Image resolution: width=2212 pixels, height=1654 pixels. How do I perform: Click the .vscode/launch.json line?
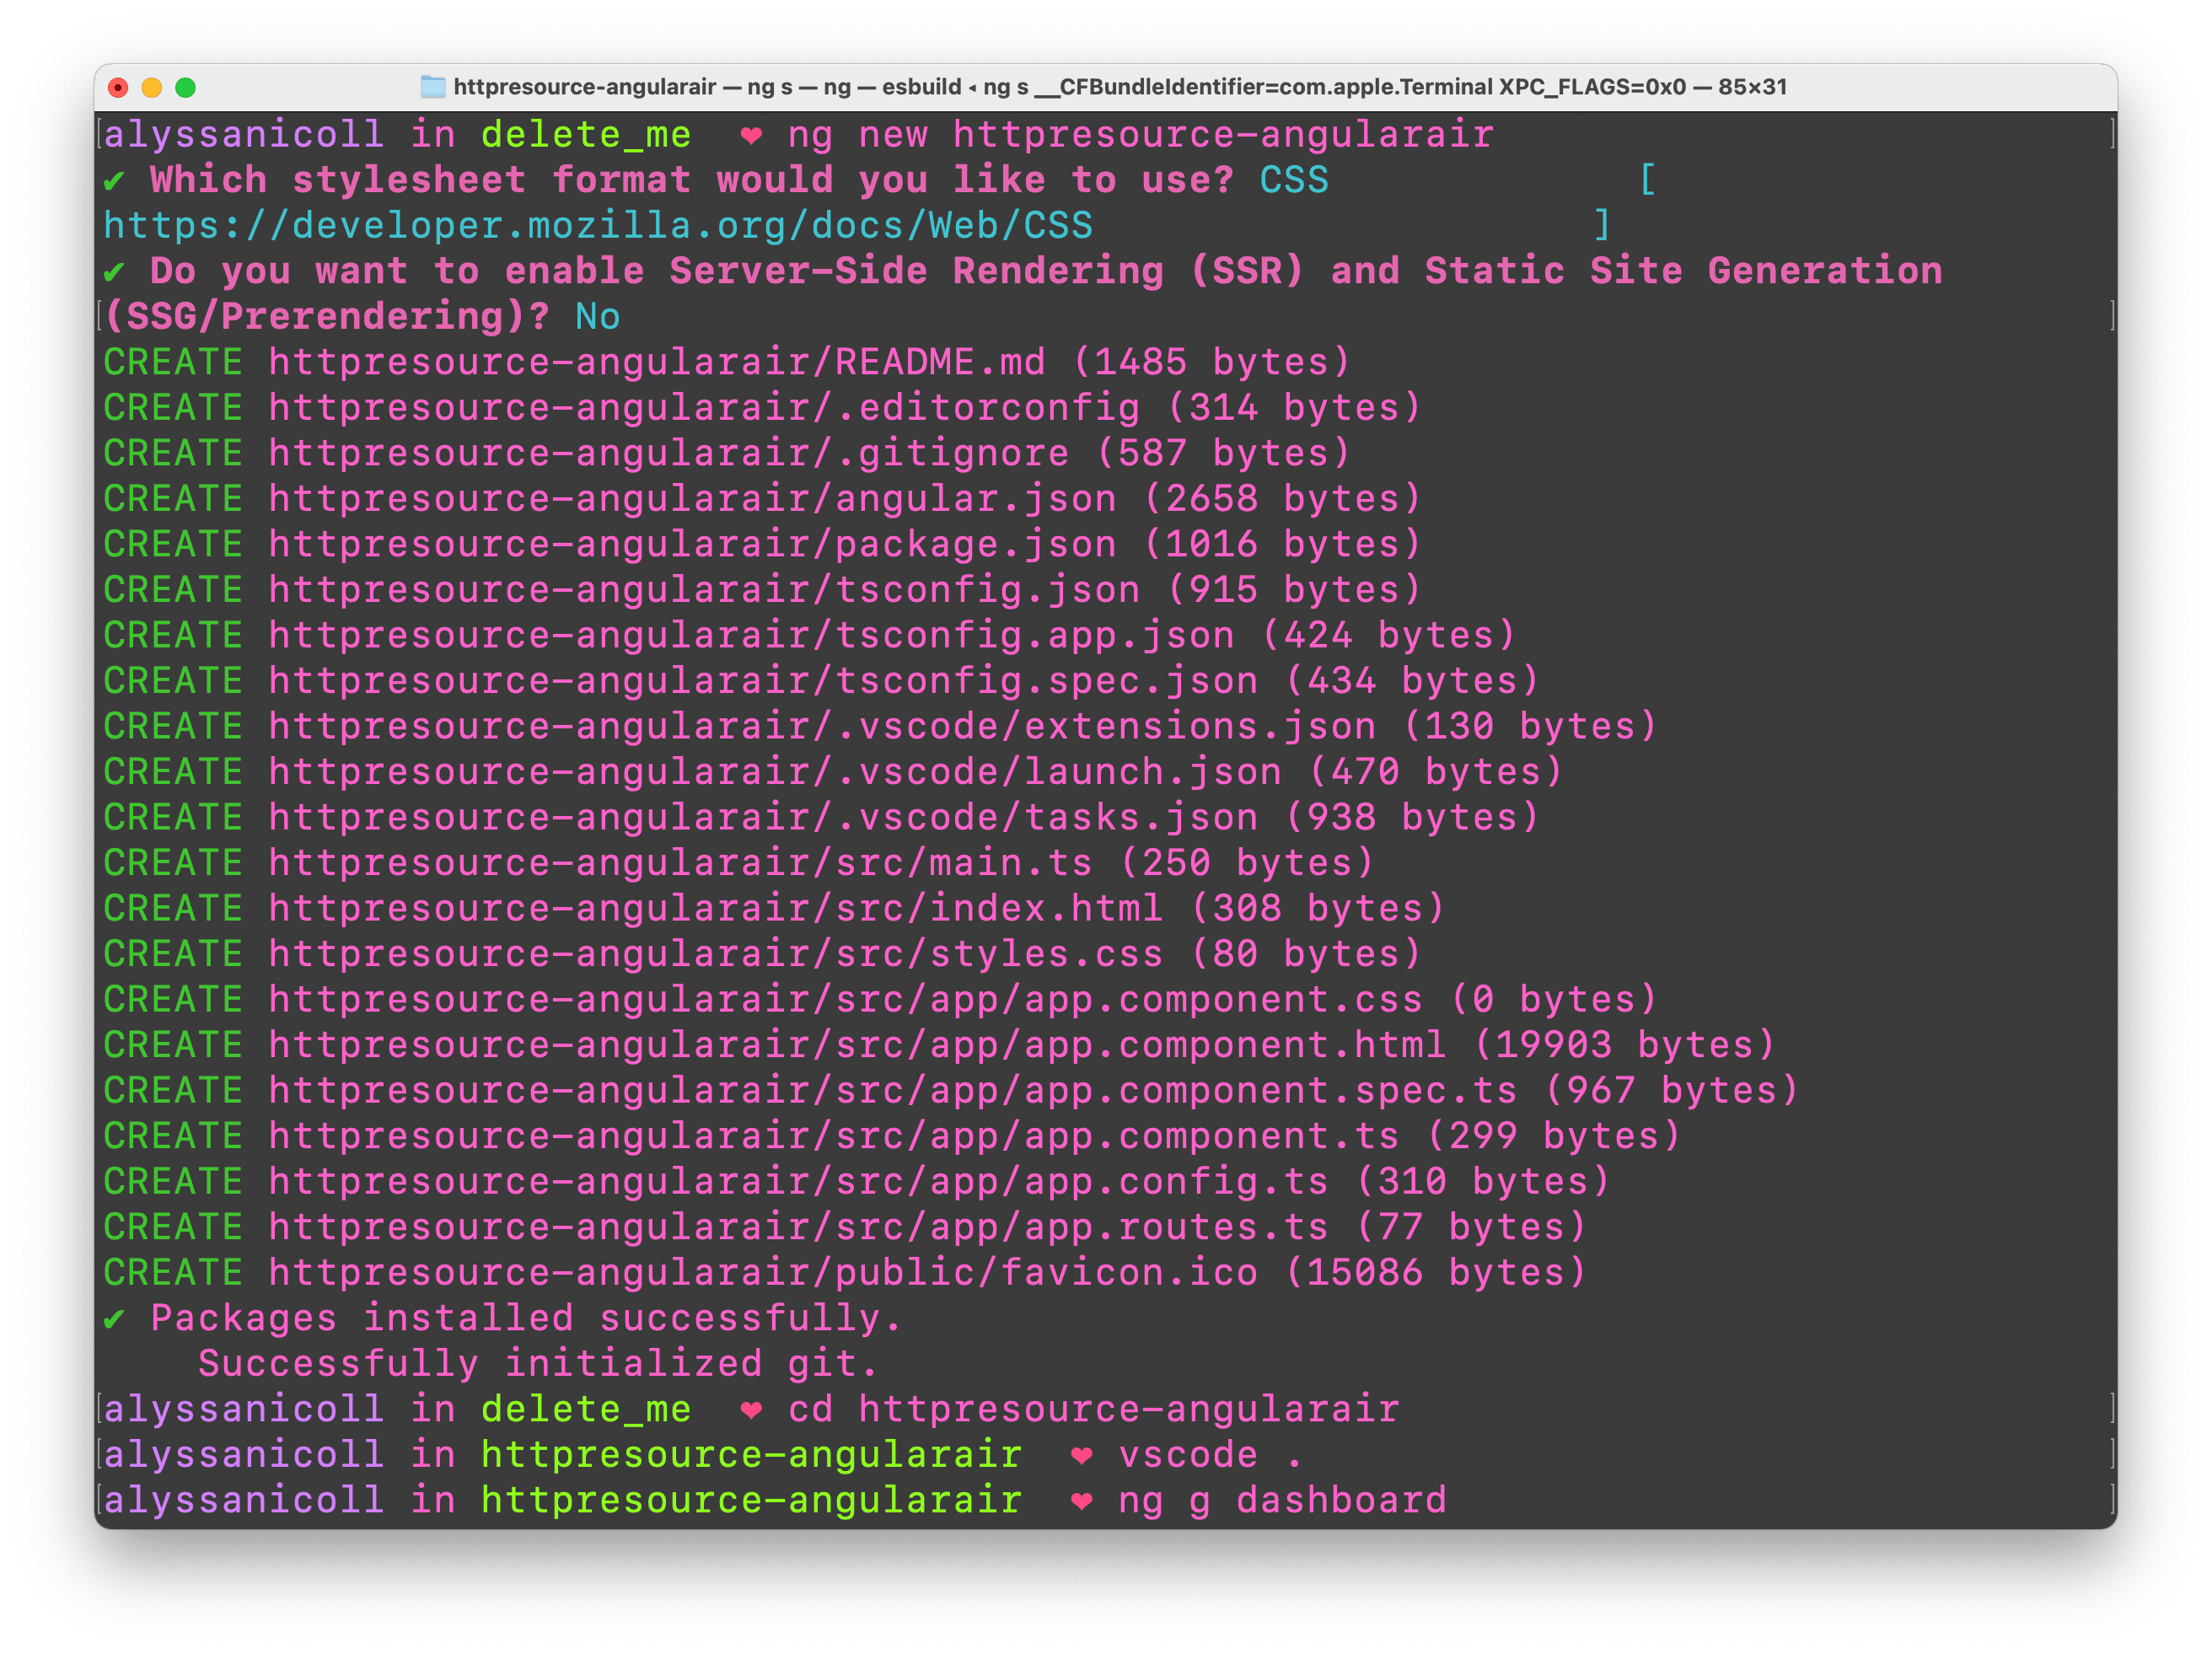(x=833, y=771)
